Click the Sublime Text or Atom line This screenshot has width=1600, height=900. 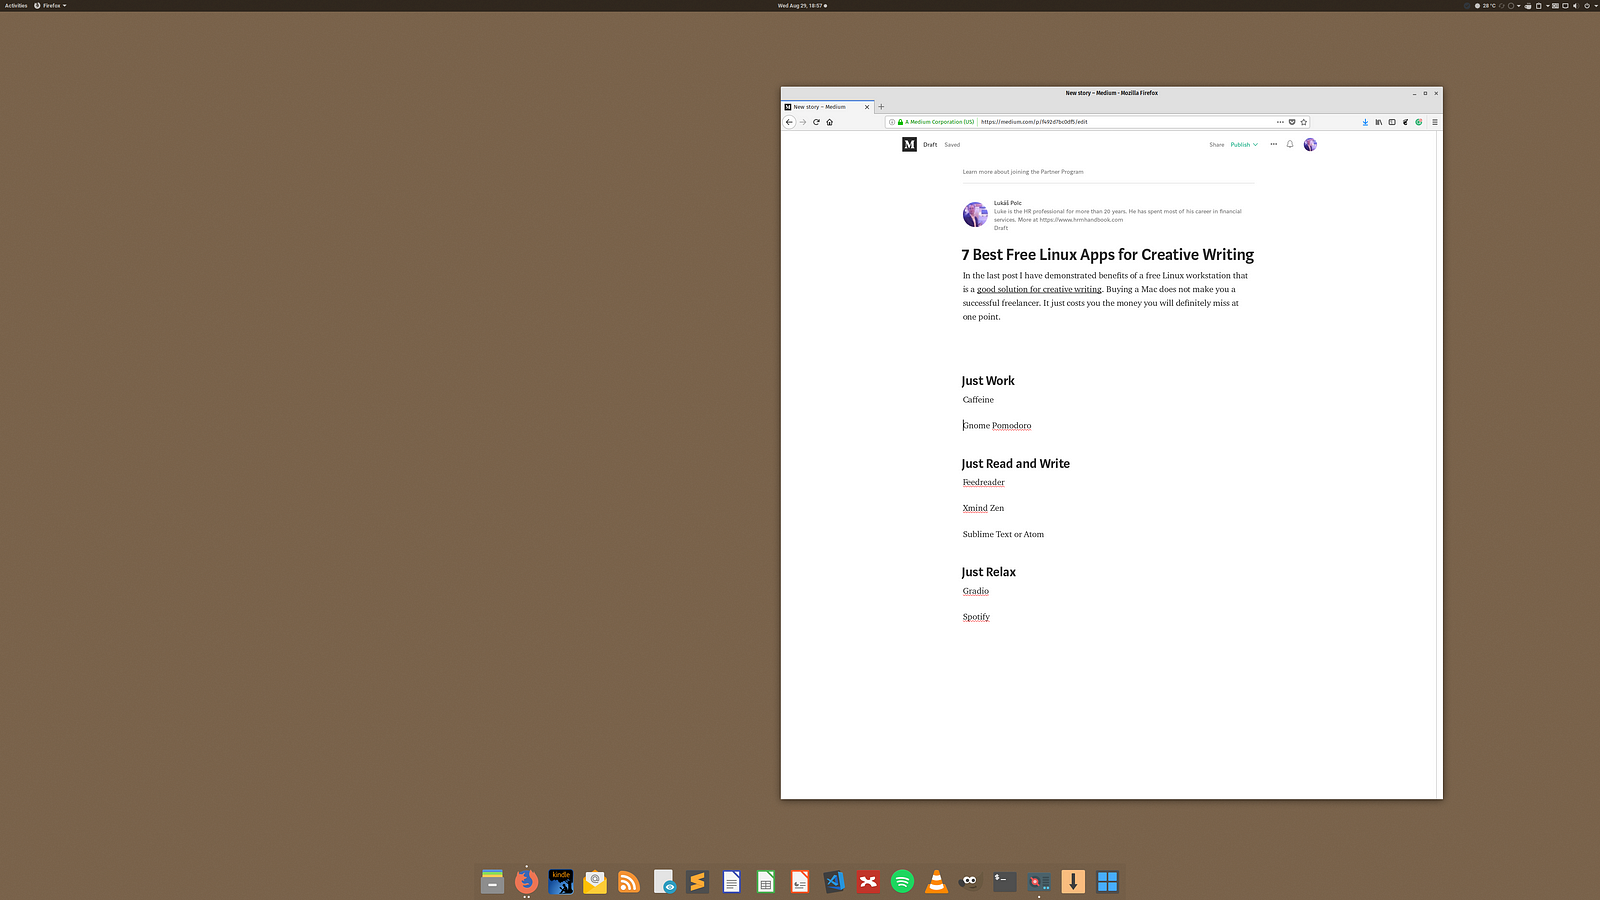point(1003,535)
